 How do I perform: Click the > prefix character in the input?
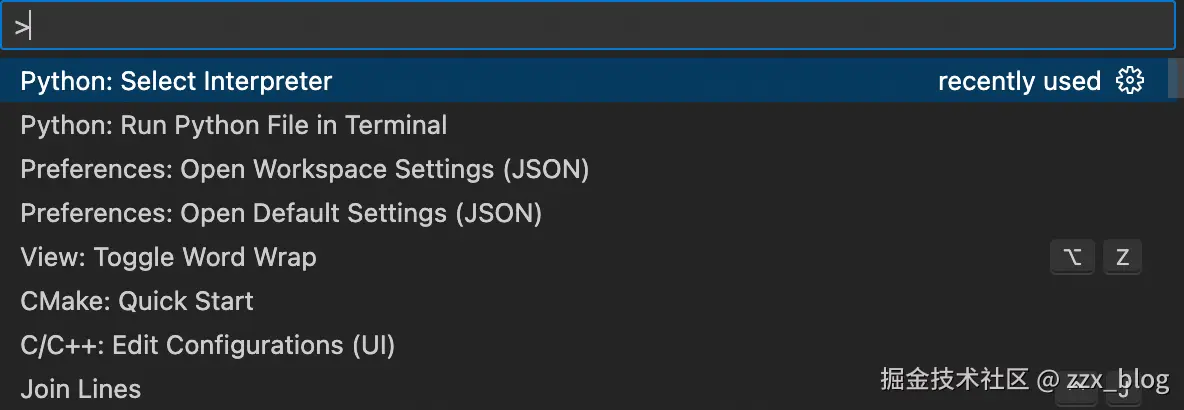[21, 26]
